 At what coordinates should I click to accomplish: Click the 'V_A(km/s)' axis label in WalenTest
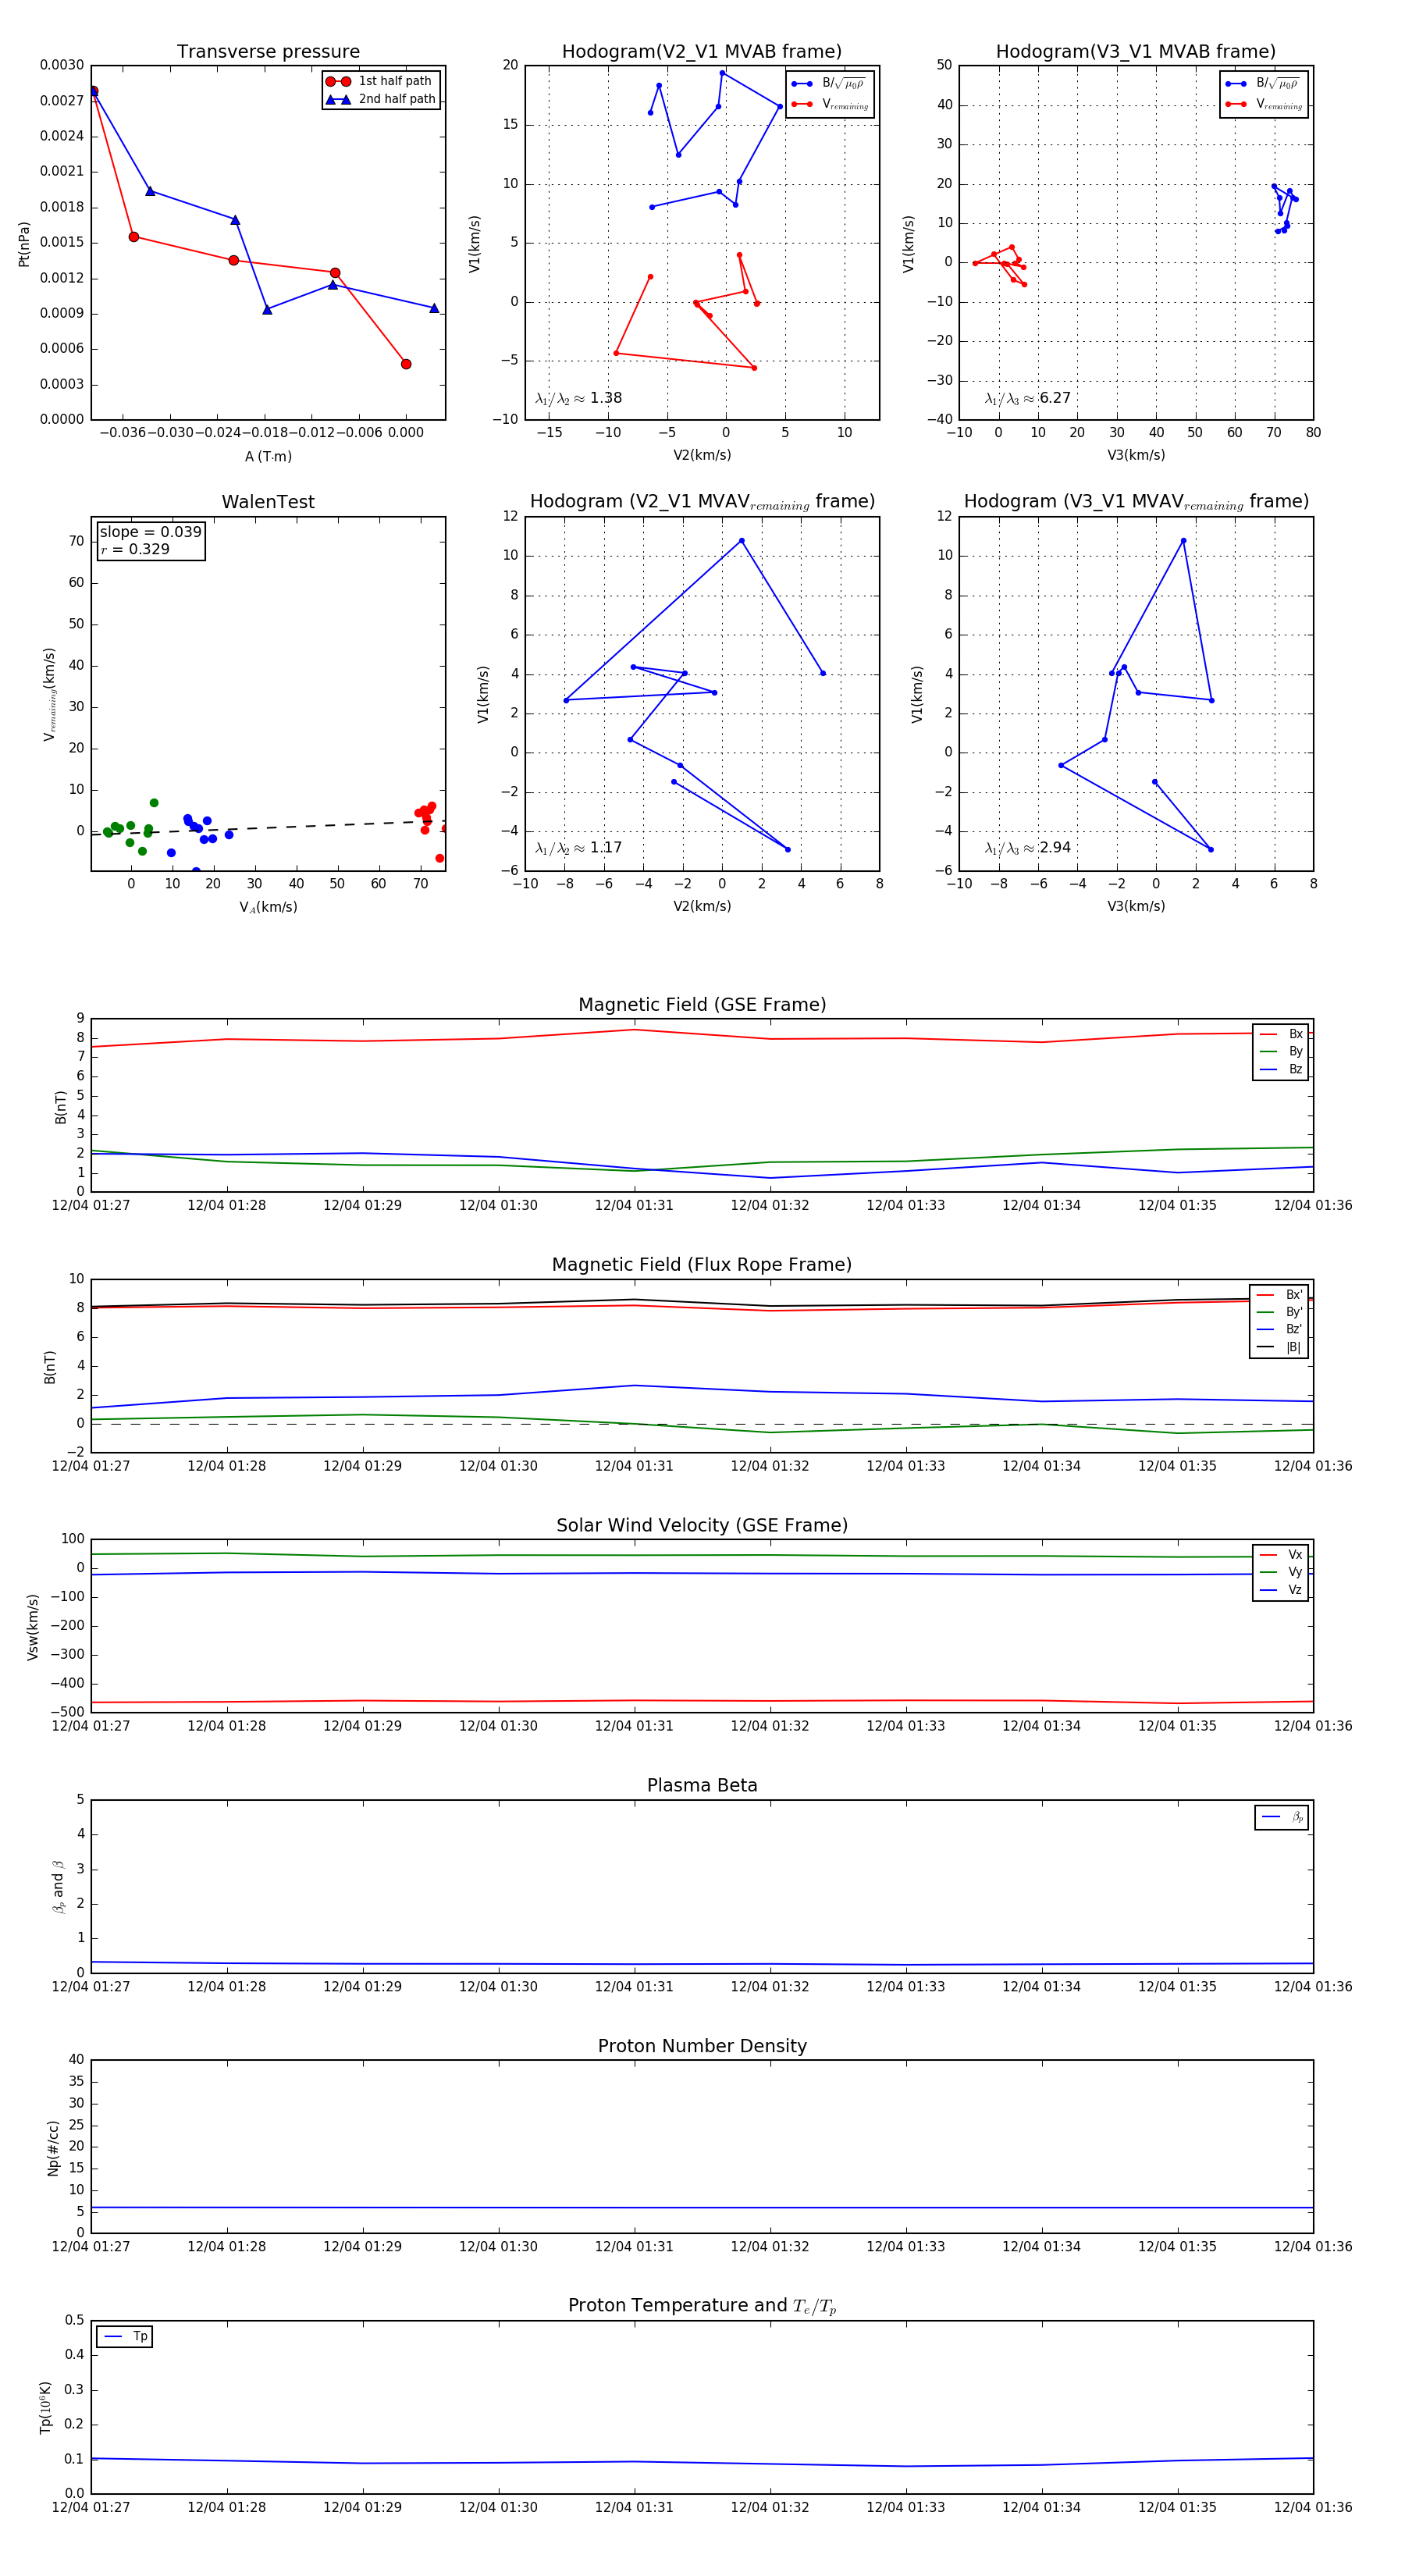click(x=268, y=908)
